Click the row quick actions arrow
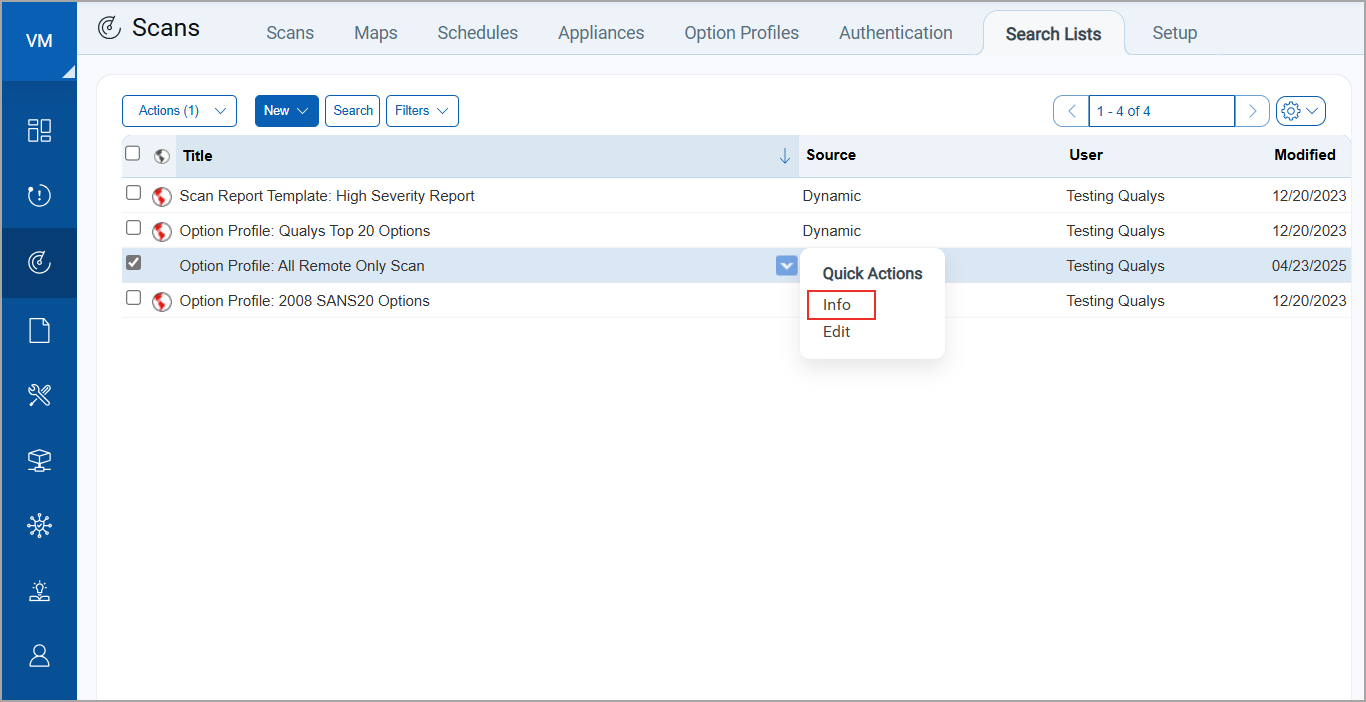The image size is (1366, 702). tap(786, 265)
